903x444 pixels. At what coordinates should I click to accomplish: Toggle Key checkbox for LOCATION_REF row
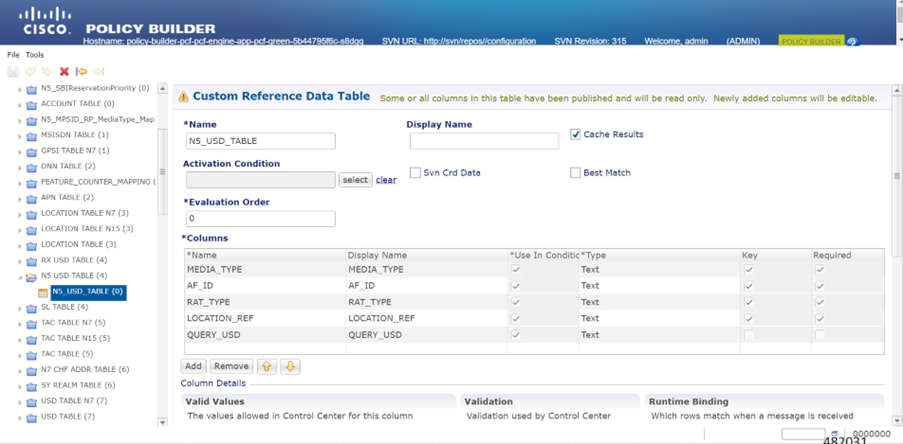749,318
